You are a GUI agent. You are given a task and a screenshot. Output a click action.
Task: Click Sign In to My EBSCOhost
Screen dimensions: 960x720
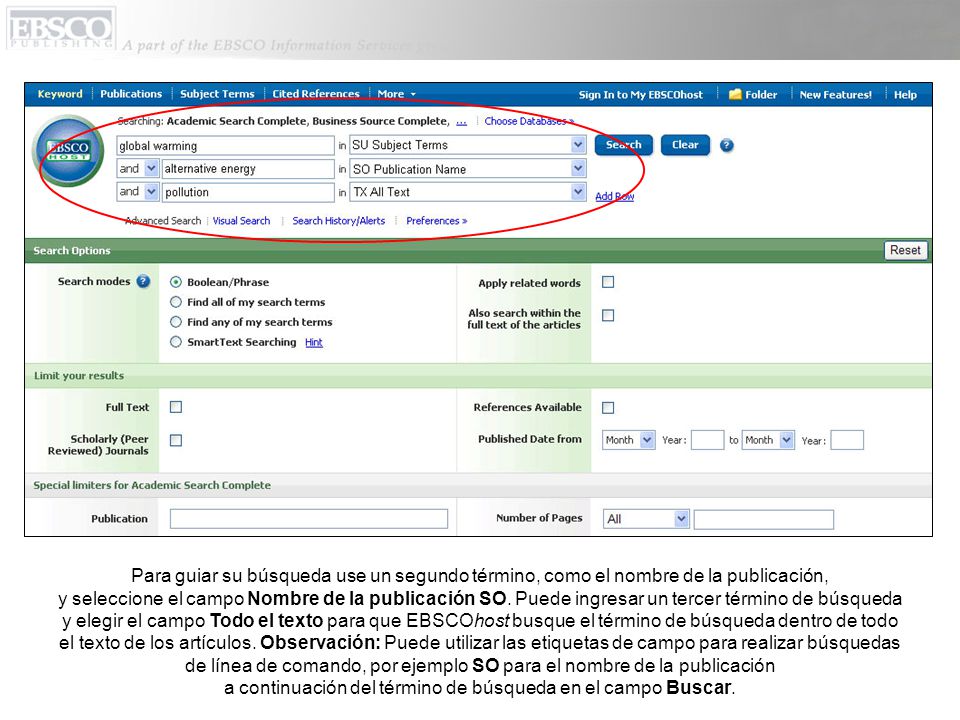(641, 94)
